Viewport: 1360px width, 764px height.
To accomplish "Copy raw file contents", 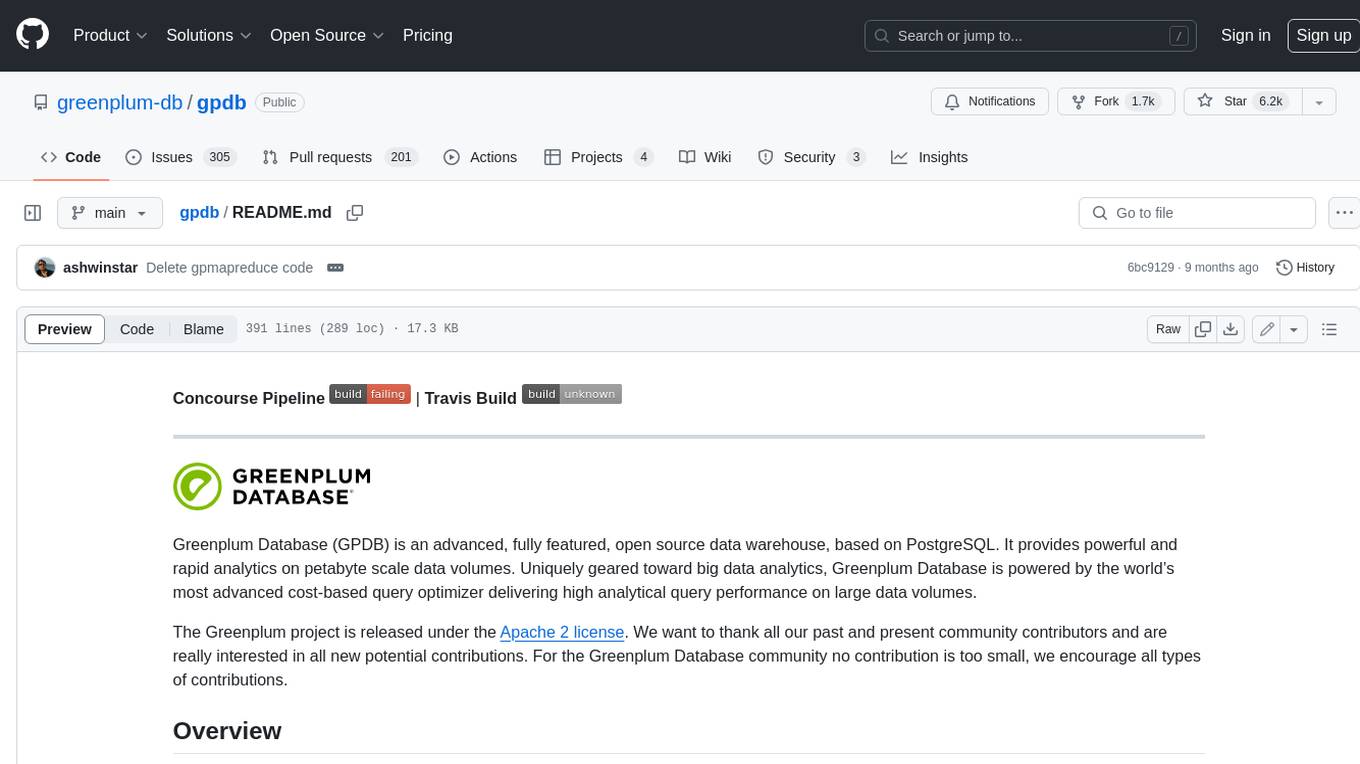I will click(x=1203, y=329).
